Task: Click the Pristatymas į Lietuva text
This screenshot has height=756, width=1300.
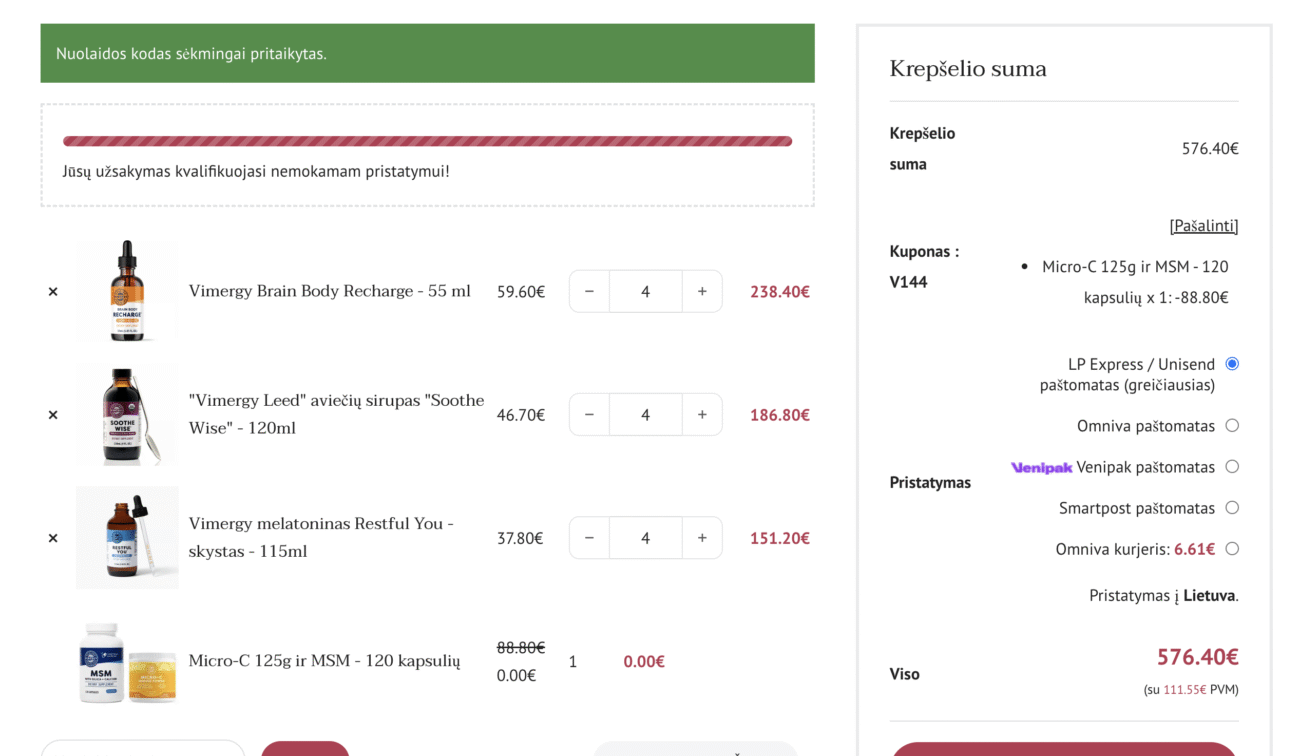Action: (x=1164, y=595)
